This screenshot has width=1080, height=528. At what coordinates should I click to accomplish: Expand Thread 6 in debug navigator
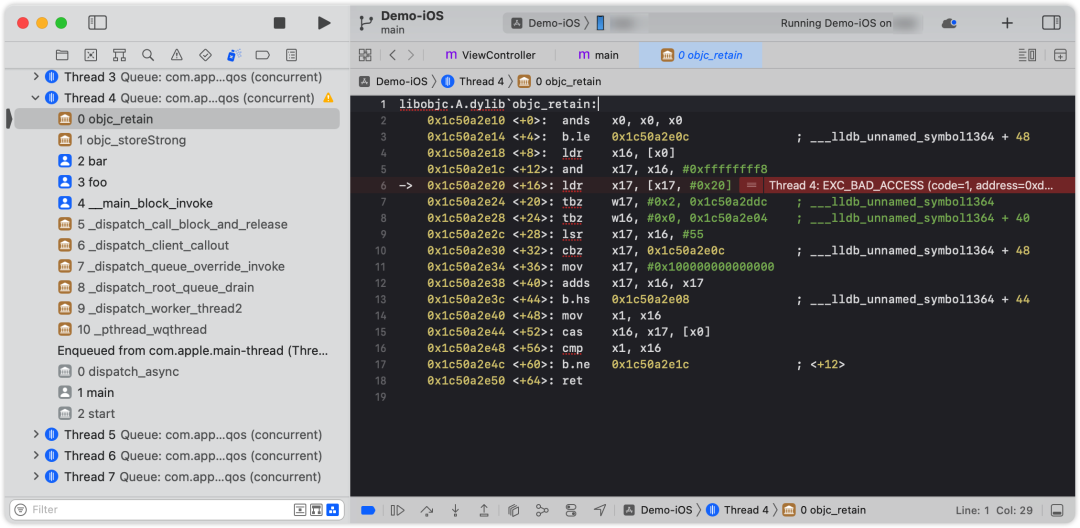[x=36, y=456]
